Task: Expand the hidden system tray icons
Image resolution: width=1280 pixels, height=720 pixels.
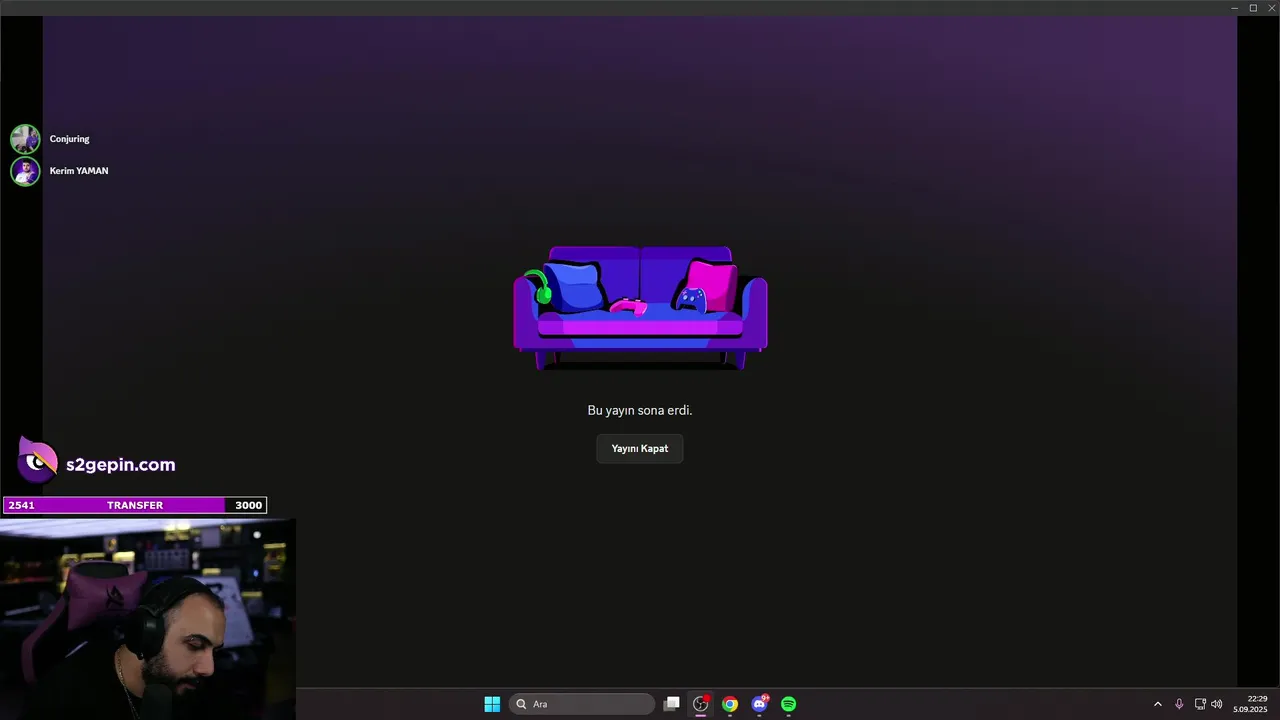Action: click(x=1158, y=704)
